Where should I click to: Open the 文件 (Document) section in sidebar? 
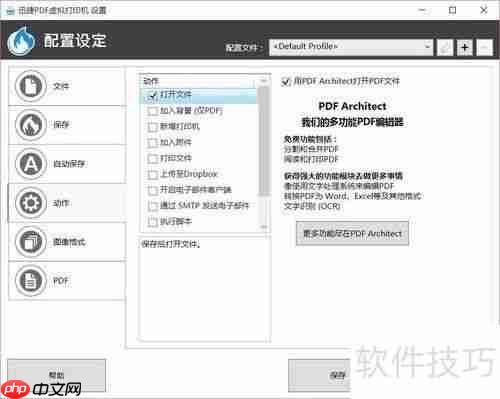click(67, 86)
